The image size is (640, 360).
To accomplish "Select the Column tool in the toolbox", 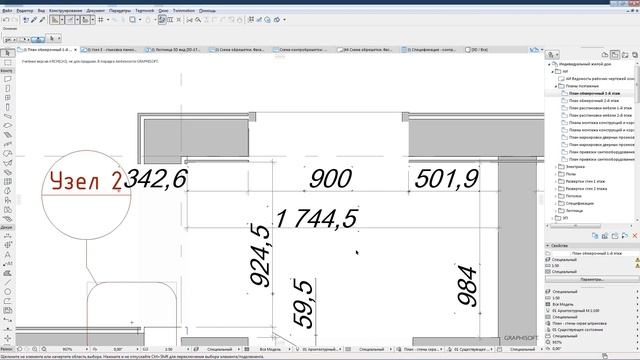I will pyautogui.click(x=7, y=107).
